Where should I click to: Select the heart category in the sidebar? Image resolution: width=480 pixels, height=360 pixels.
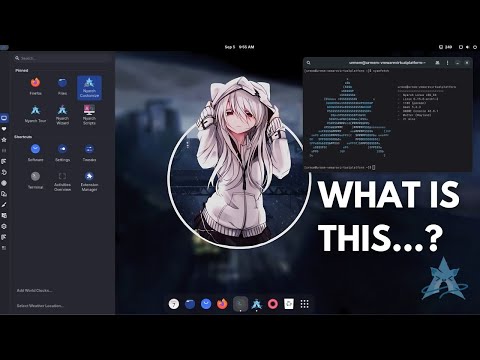tap(4, 129)
